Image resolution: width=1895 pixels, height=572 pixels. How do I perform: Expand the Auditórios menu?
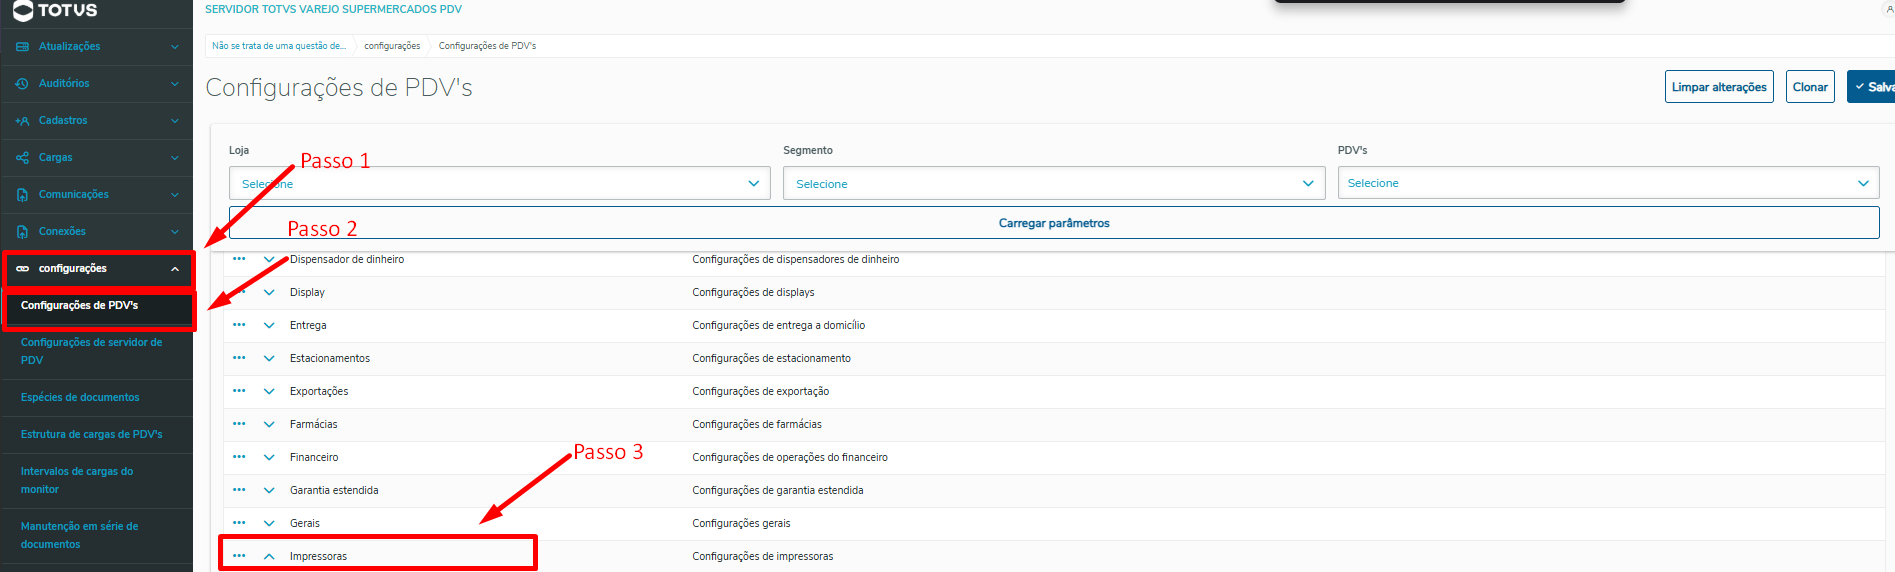[175, 84]
